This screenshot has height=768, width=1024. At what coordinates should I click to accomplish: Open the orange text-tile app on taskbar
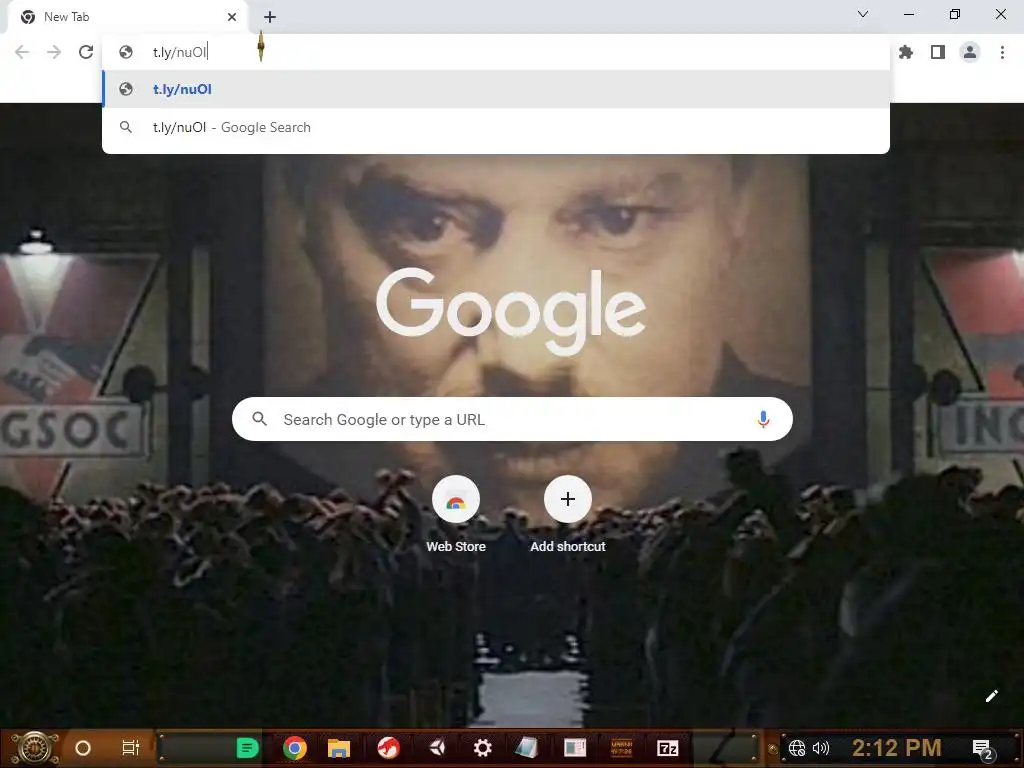click(x=621, y=748)
